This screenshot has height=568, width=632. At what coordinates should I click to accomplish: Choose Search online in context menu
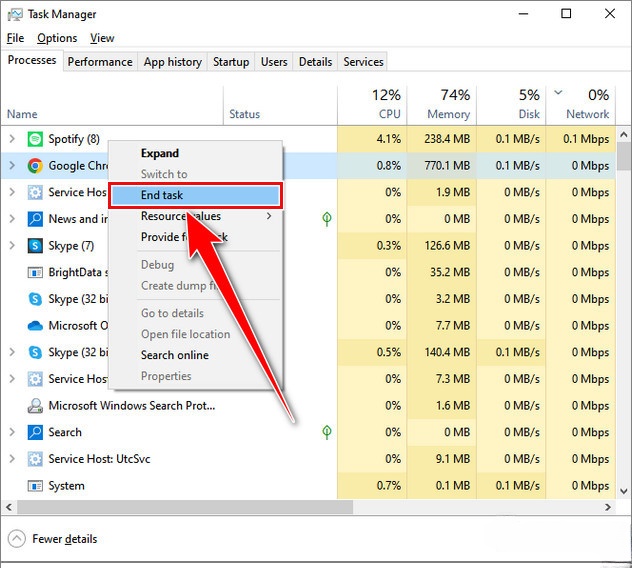click(x=195, y=355)
